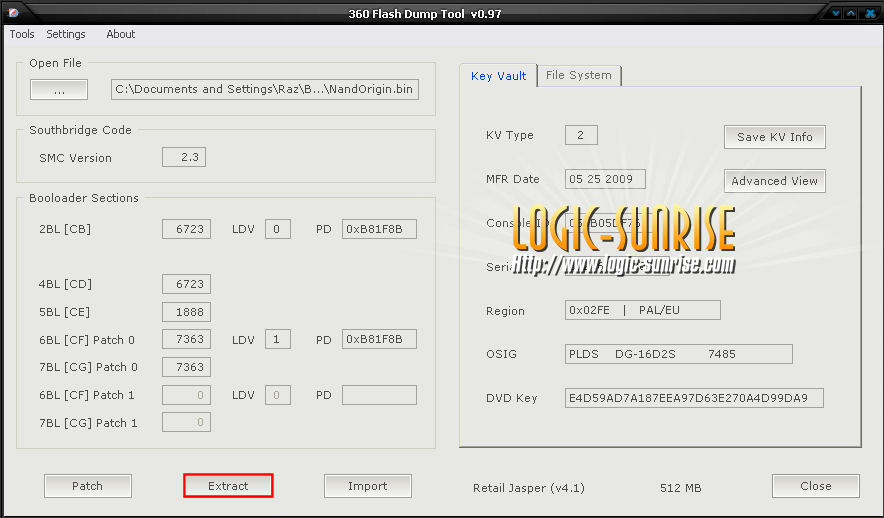Click the 'Retail Jasper (v4.1)' status text
The height and width of the screenshot is (518, 884).
click(x=529, y=488)
